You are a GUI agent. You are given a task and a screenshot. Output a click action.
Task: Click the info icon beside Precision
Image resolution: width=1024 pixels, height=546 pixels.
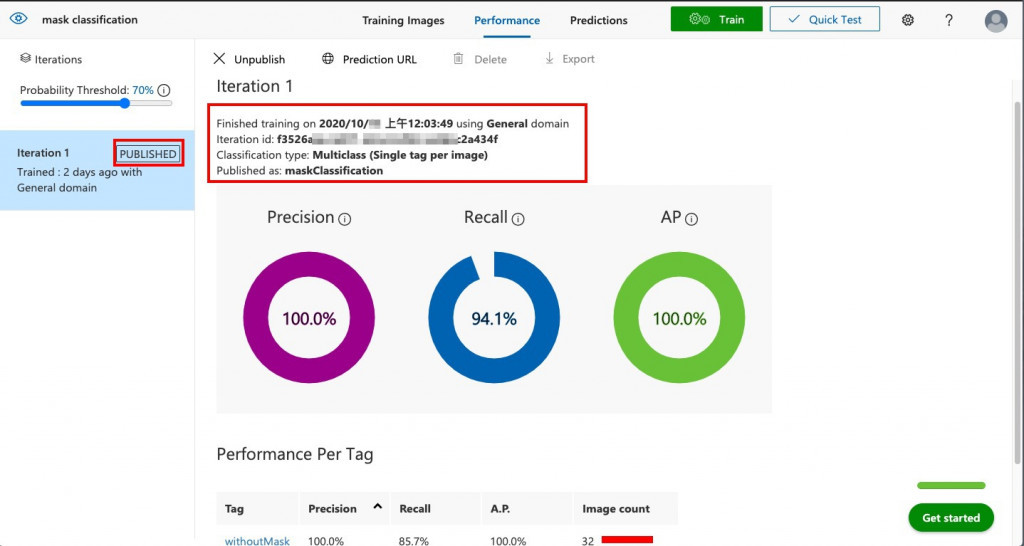[345, 219]
